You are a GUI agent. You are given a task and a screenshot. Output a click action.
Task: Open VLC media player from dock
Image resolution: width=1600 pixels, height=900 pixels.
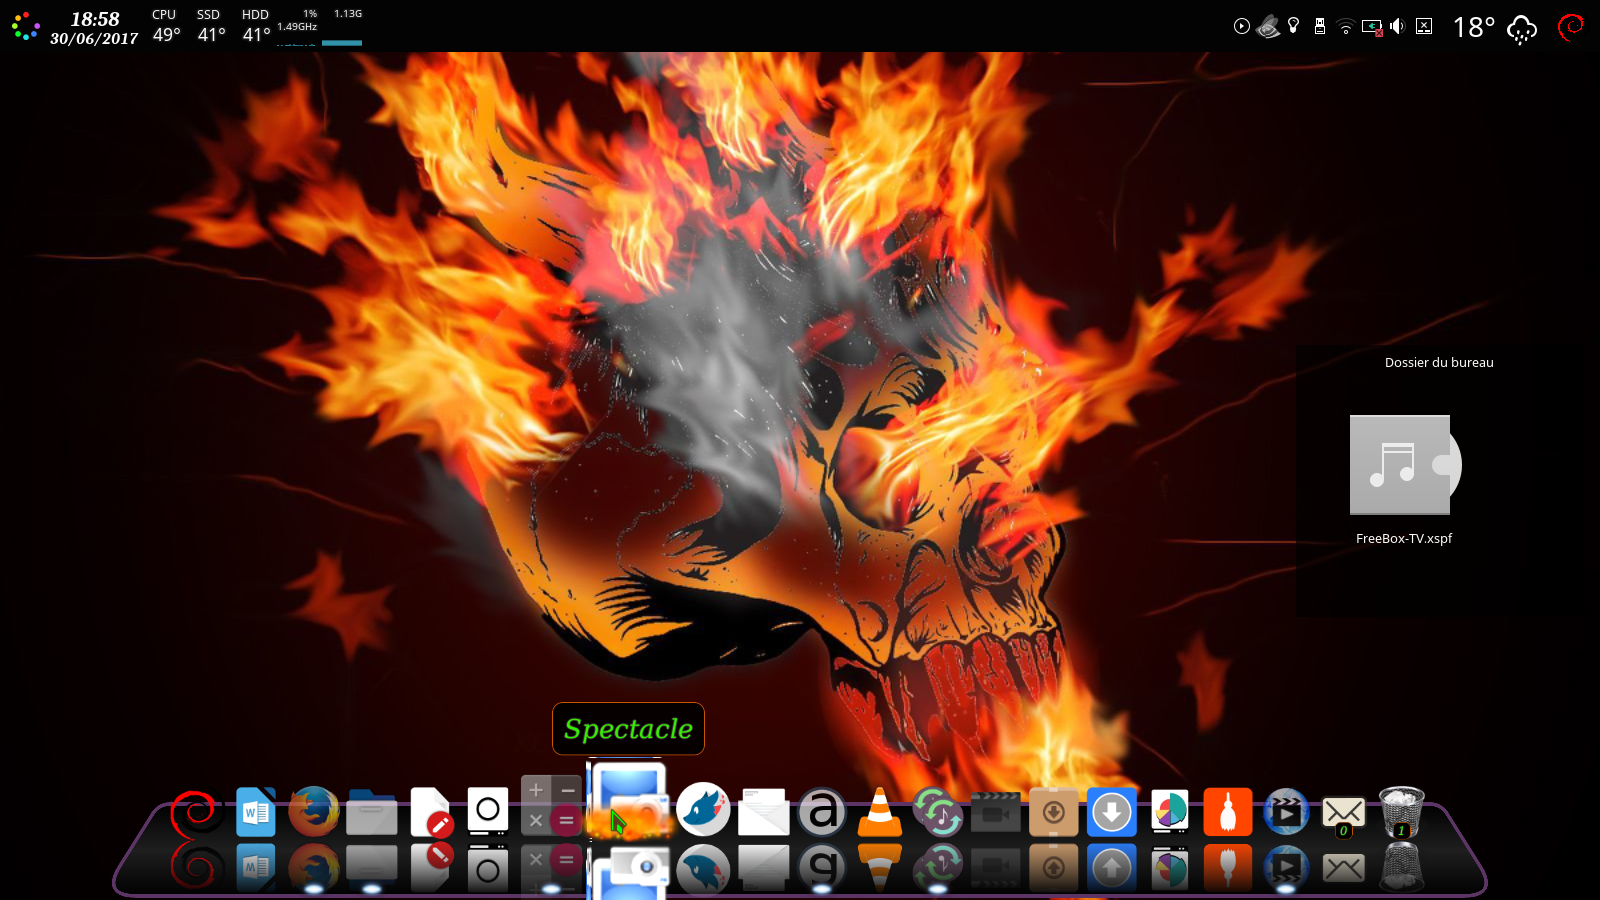880,812
